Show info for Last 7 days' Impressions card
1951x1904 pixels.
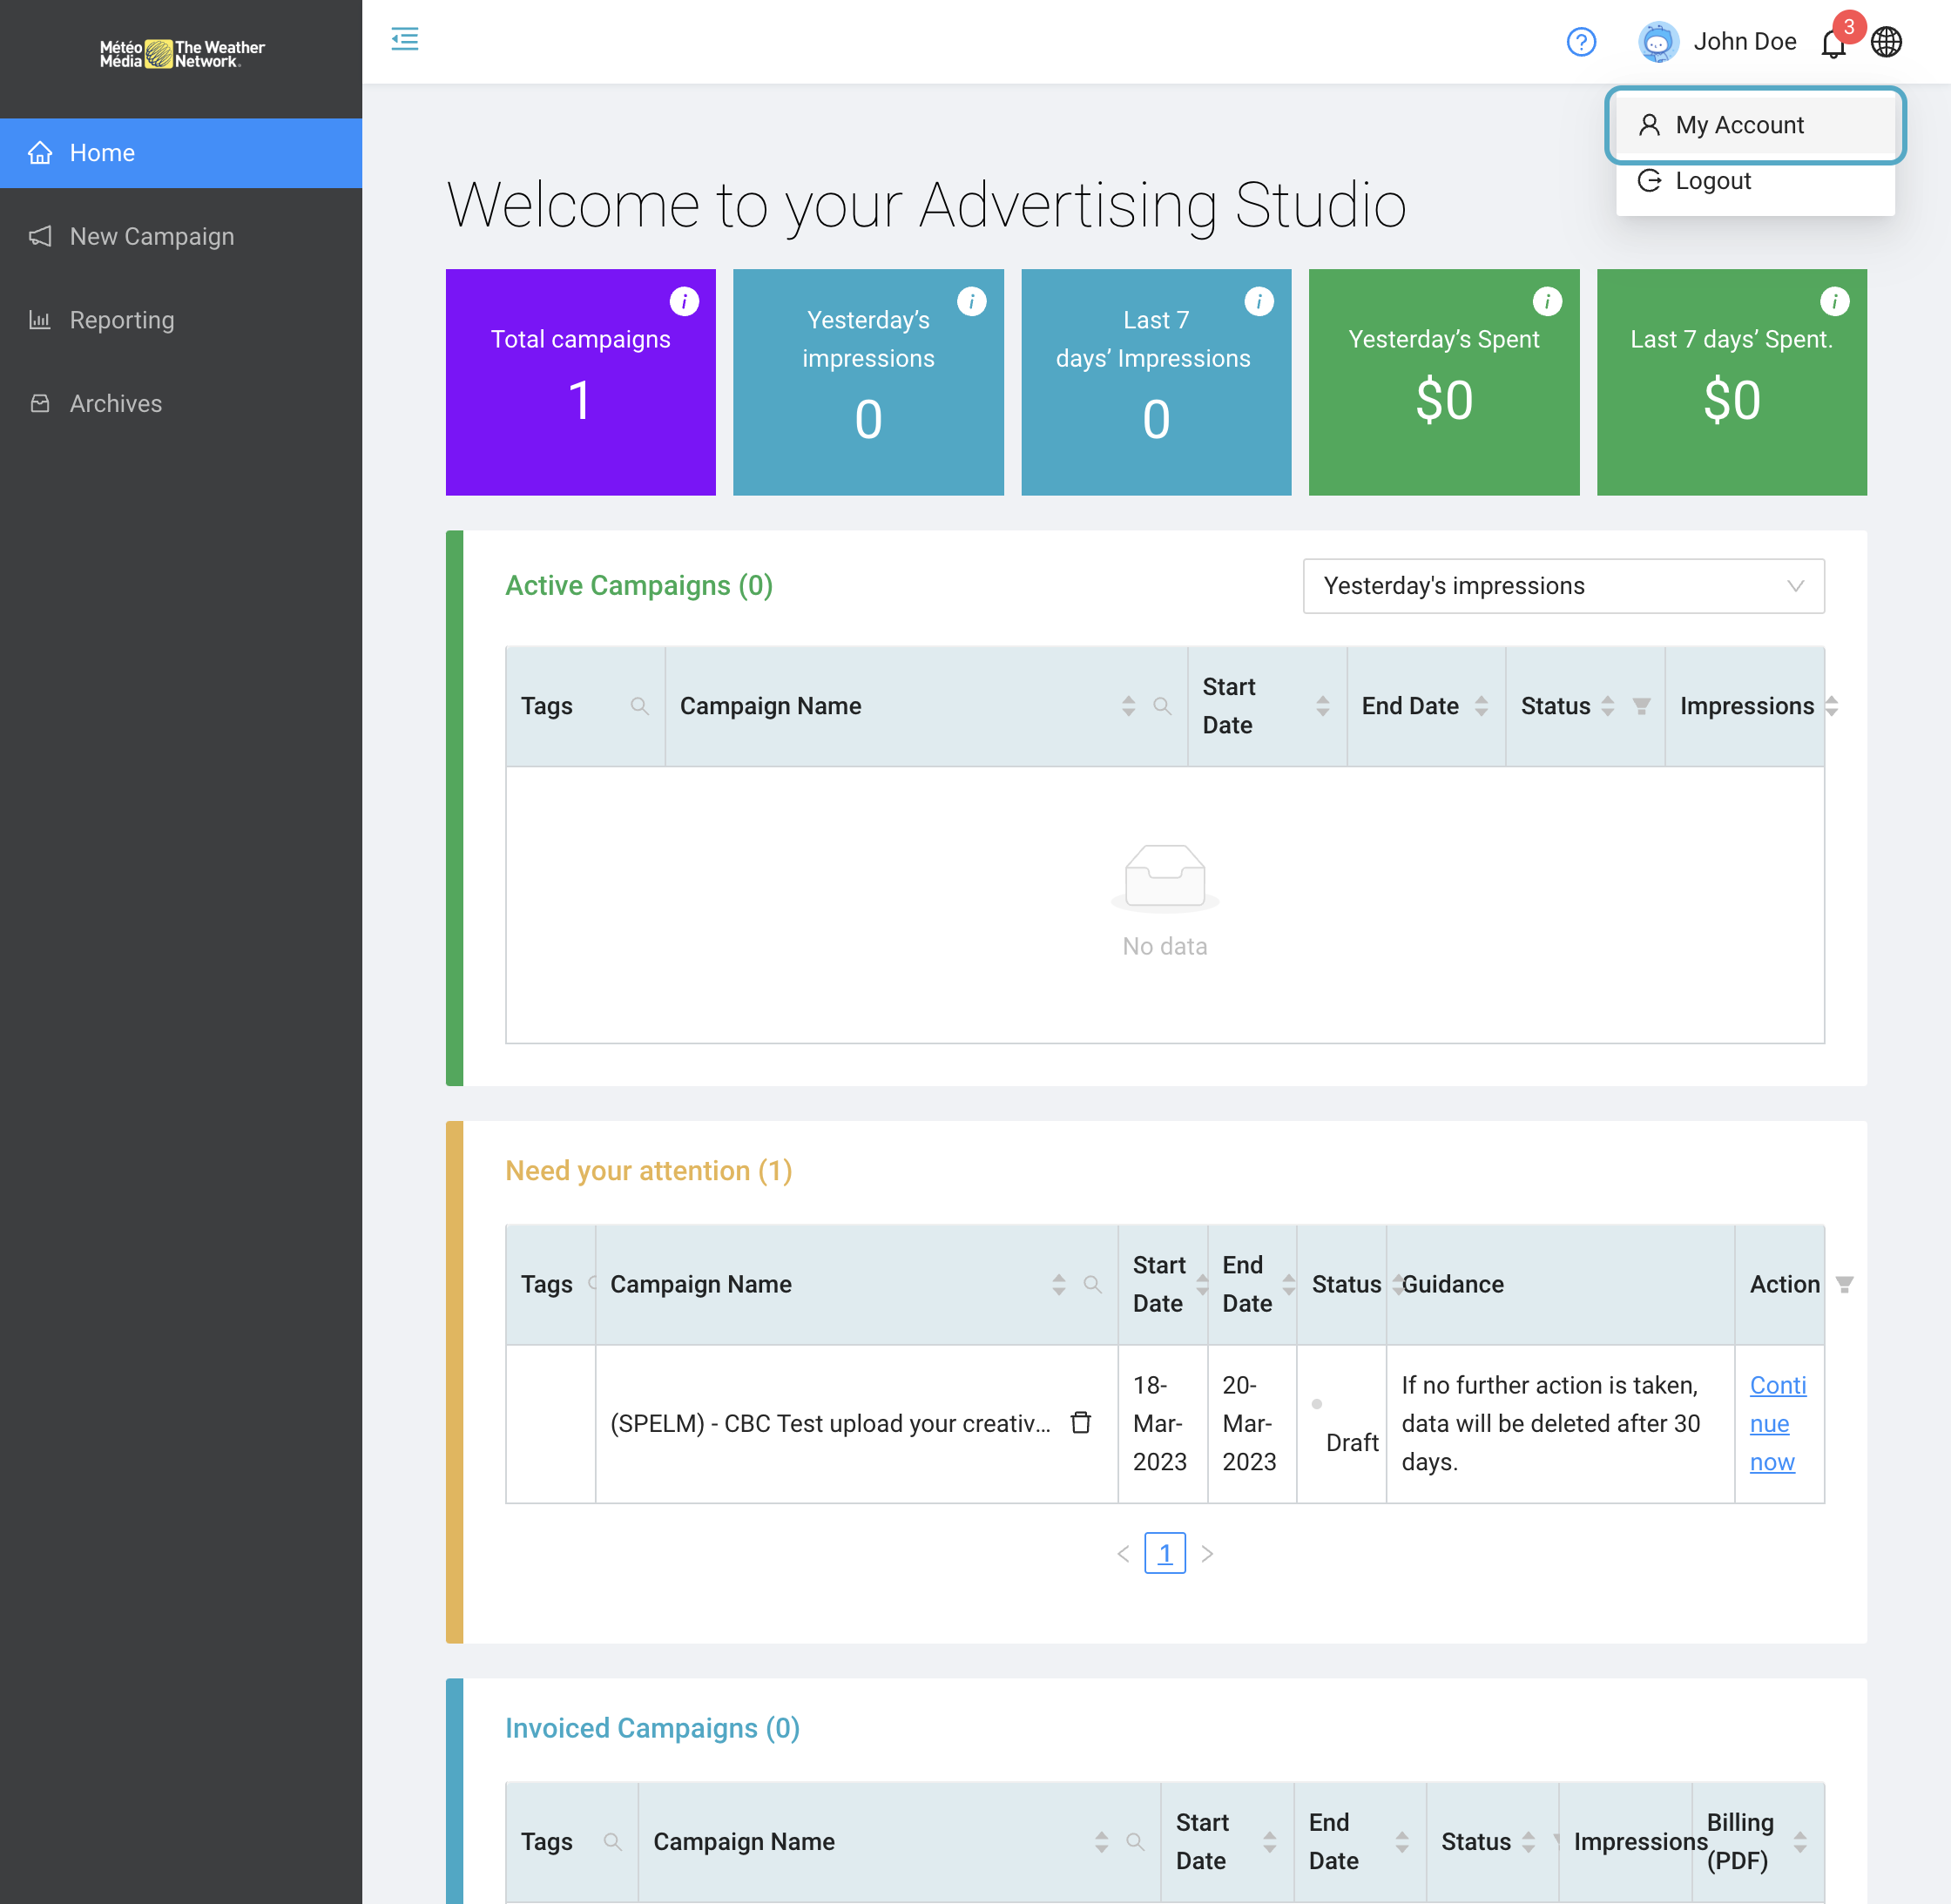click(x=1259, y=301)
